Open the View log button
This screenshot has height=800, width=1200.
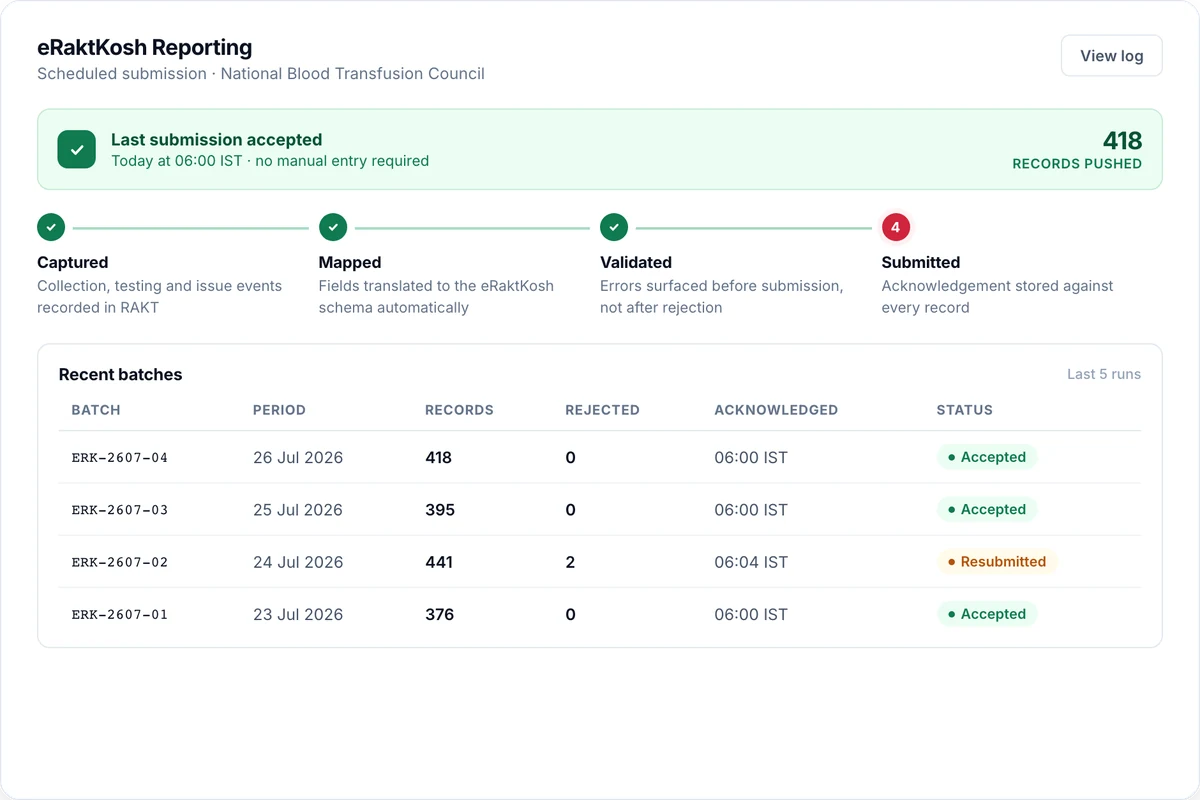click(x=1111, y=56)
